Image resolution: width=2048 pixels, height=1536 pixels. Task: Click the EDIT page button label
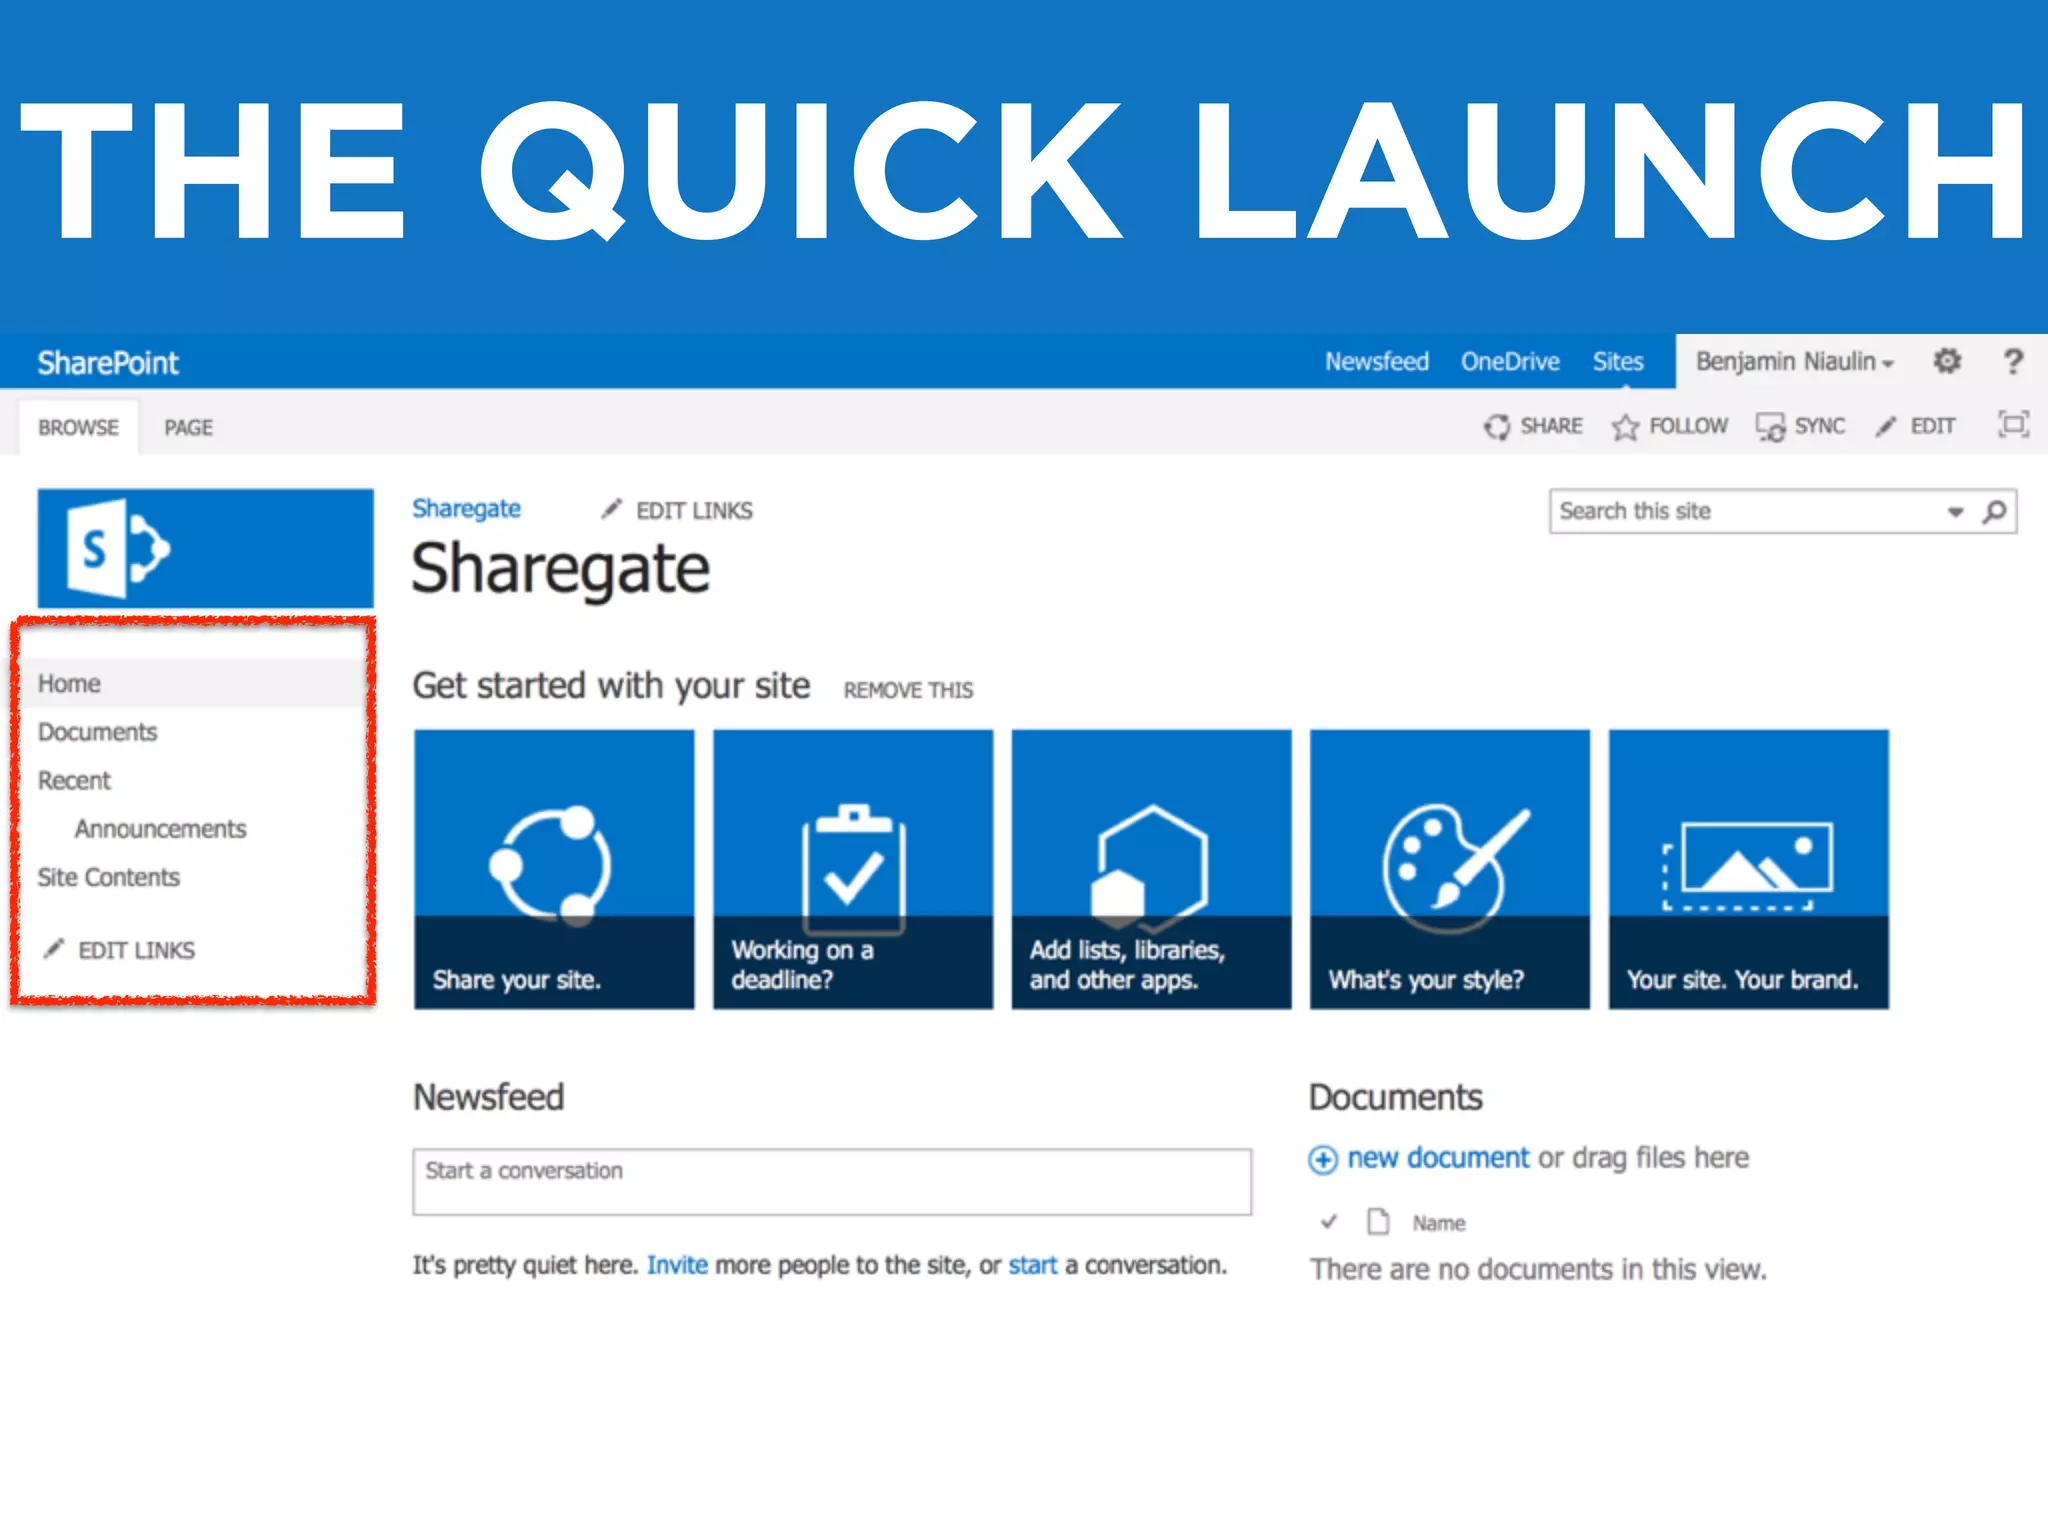coord(1932,426)
